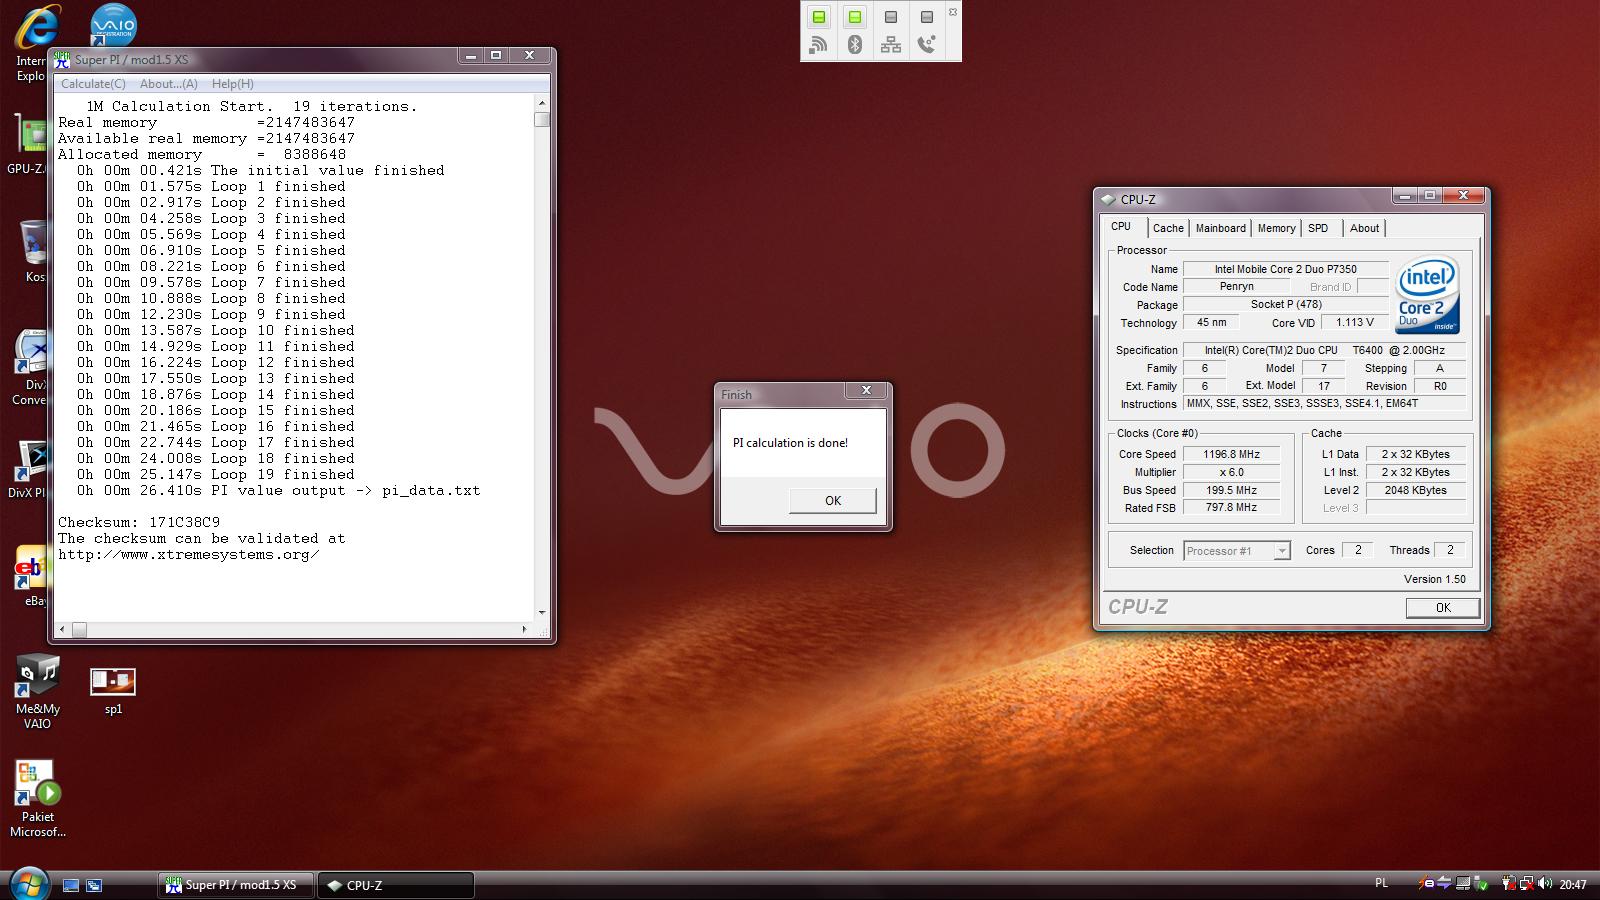Click the Super PI scroll-up arrow
The image size is (1600, 900).
coord(542,103)
